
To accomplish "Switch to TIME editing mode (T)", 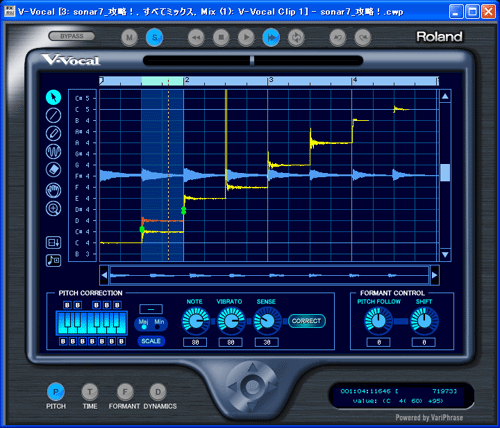I will pyautogui.click(x=90, y=392).
